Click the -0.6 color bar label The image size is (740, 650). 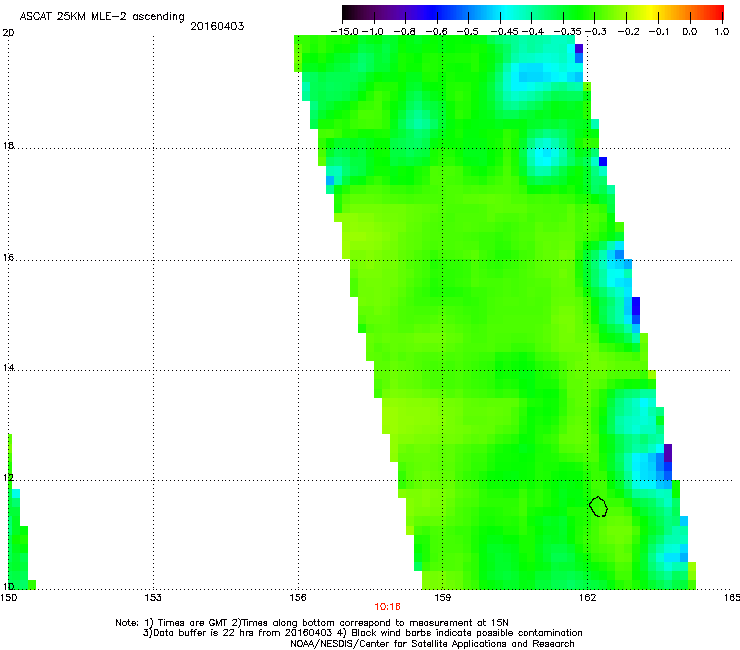click(437, 32)
